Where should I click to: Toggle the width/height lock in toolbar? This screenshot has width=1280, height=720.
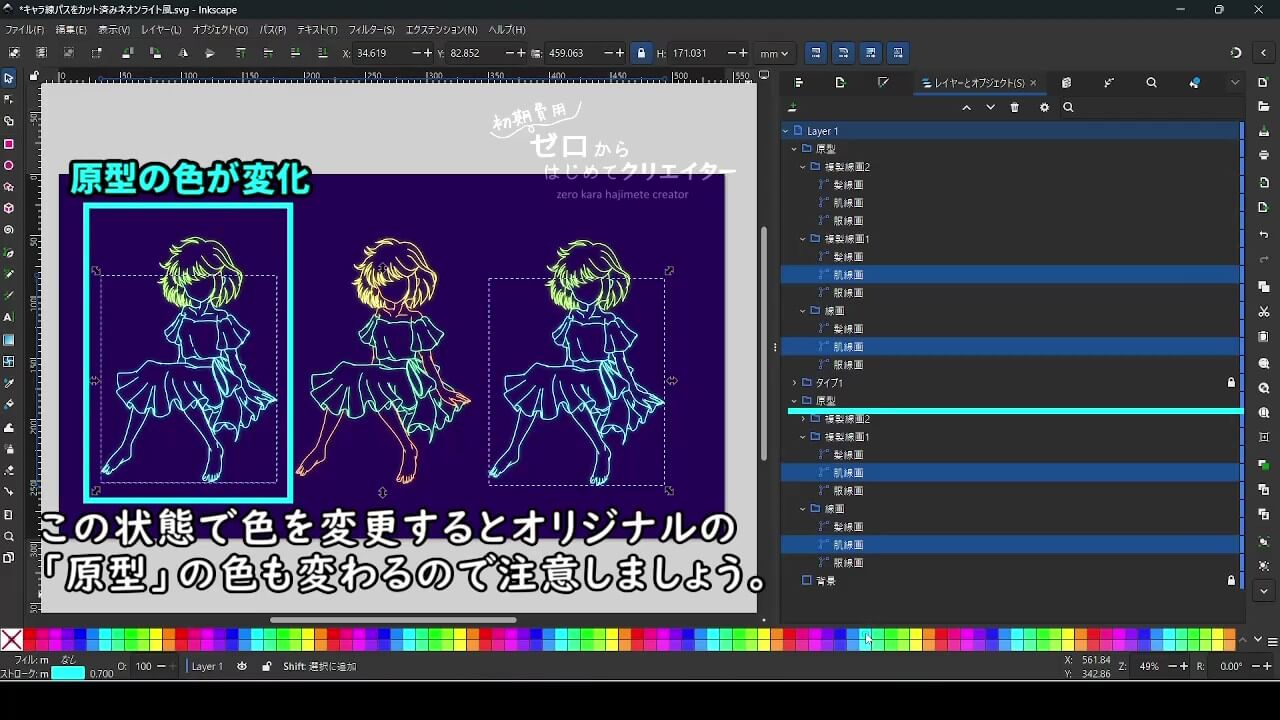coord(640,52)
